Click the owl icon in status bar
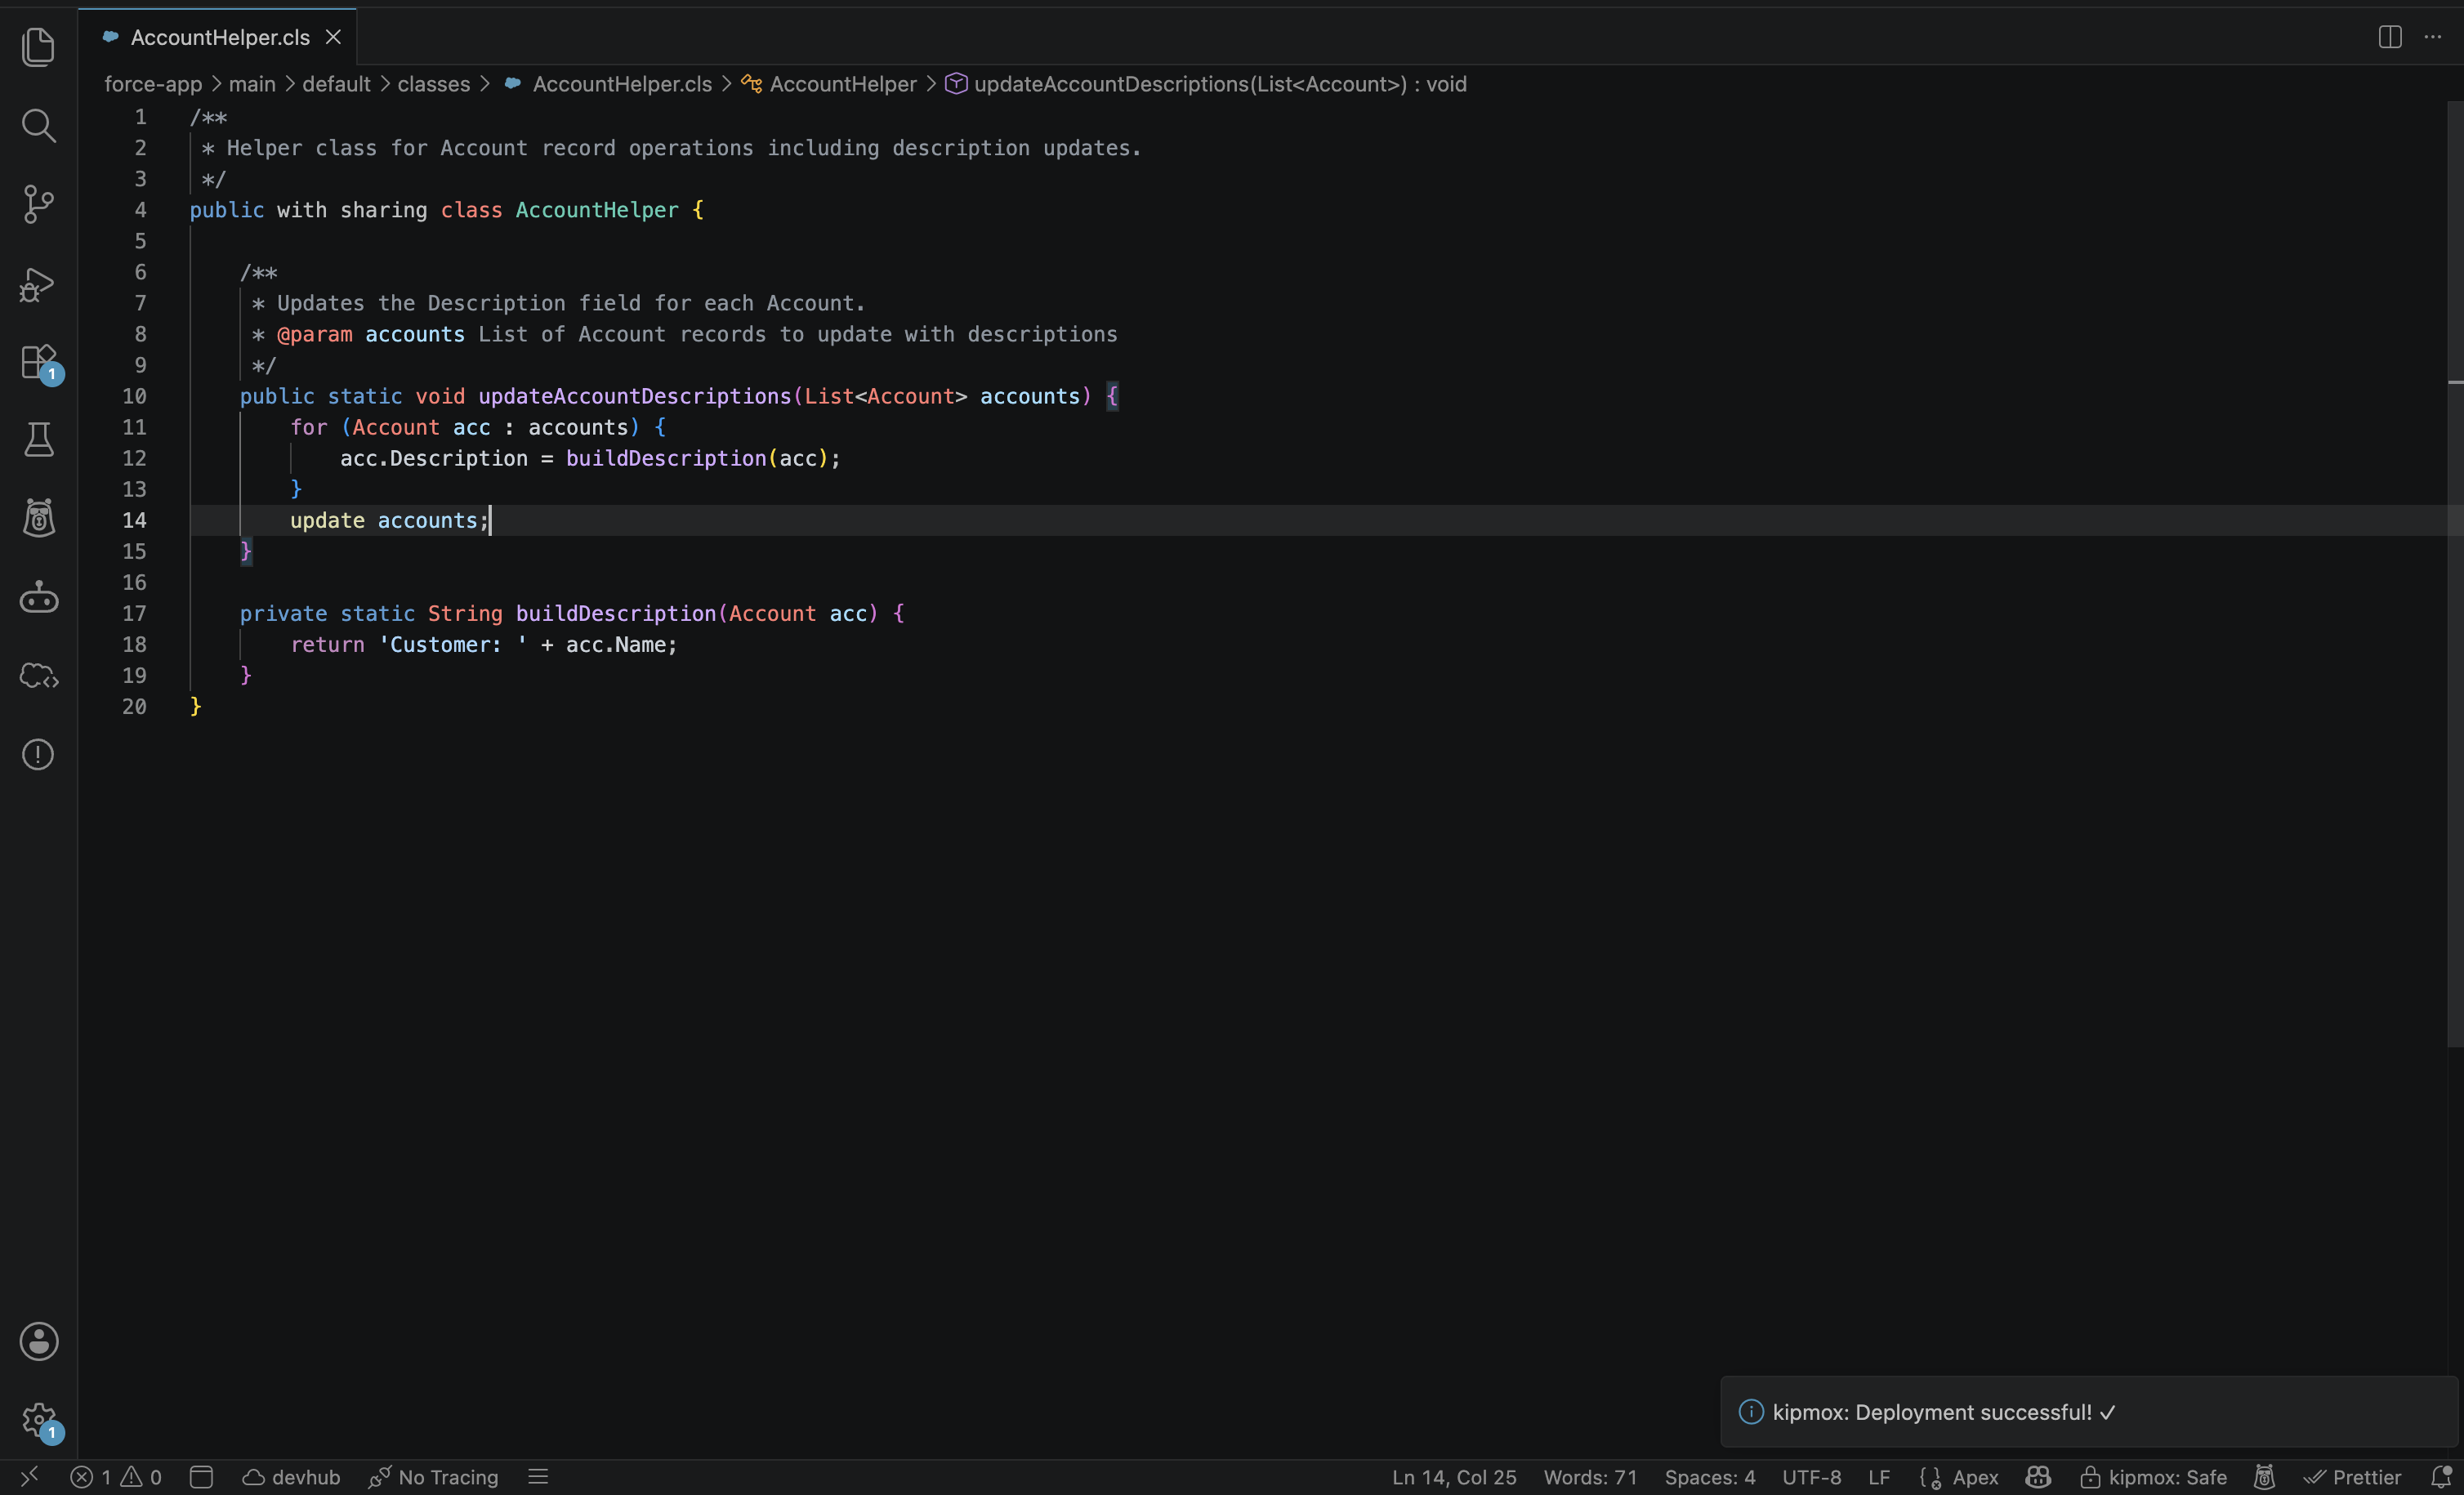The width and height of the screenshot is (2464, 1495). [x=2264, y=1477]
